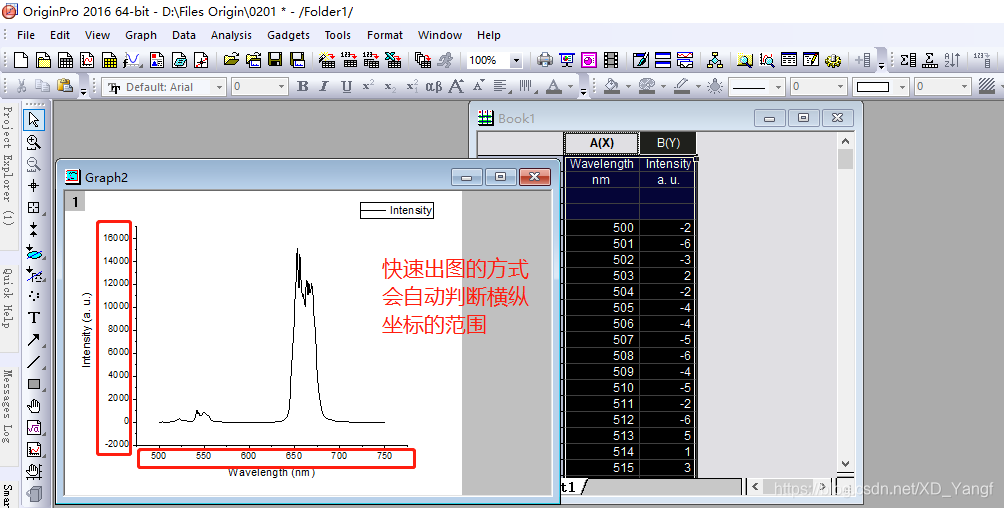The image size is (1004, 508).
Task: Open the Default: Arial font dropdown
Action: coord(220,86)
